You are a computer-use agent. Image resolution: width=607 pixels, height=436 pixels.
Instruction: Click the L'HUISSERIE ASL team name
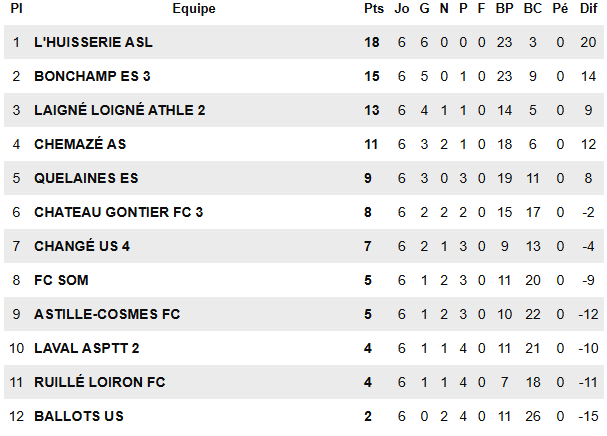93,42
